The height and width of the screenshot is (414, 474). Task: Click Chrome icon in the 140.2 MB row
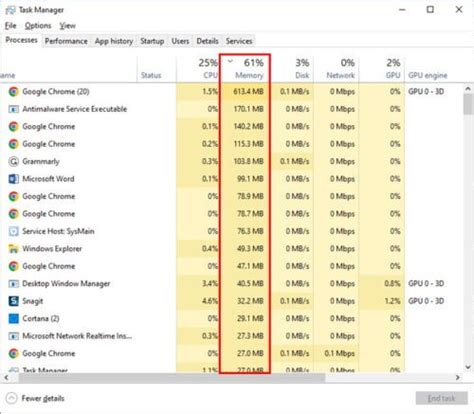tap(14, 127)
